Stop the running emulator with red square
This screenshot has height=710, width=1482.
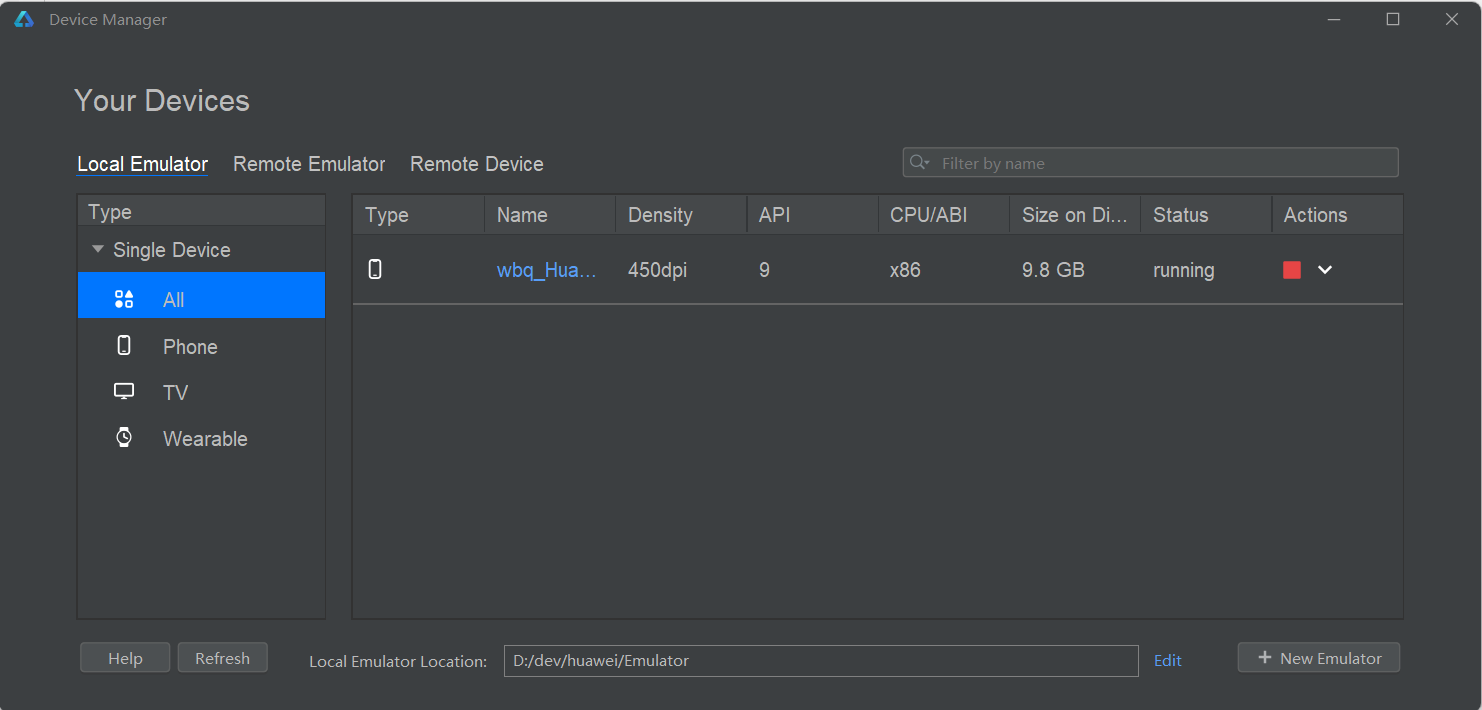(1292, 270)
